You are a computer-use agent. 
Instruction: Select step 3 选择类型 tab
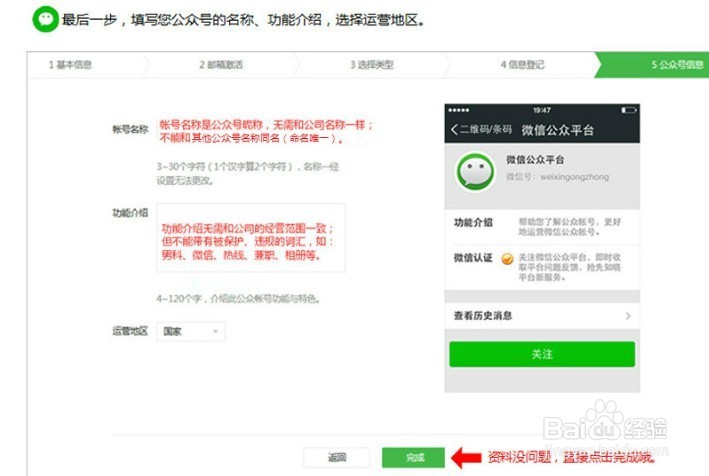click(x=372, y=65)
